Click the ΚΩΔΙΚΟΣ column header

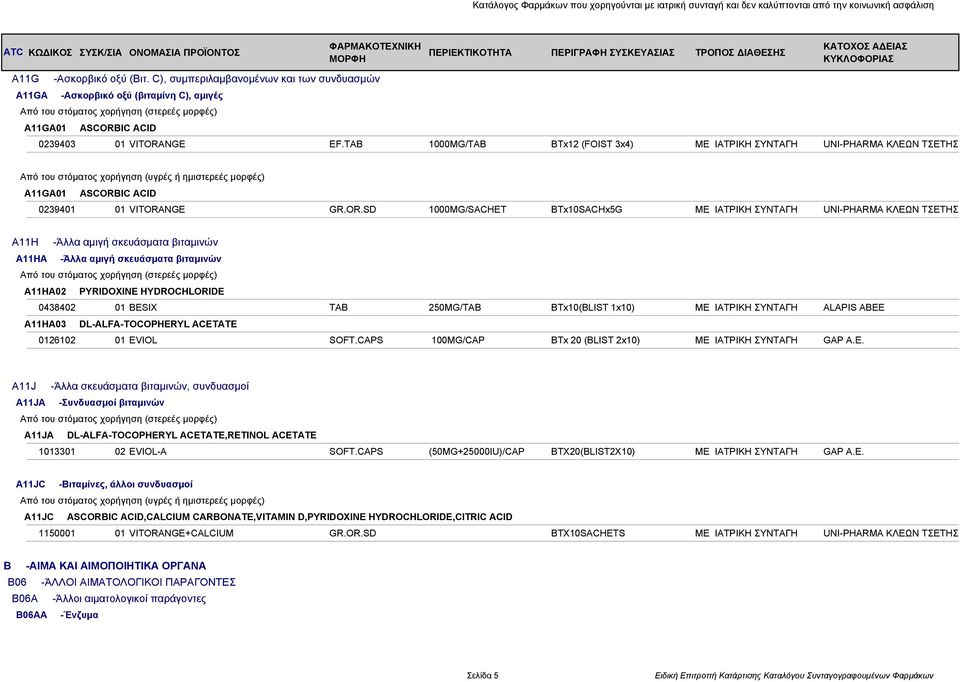(x=50, y=53)
